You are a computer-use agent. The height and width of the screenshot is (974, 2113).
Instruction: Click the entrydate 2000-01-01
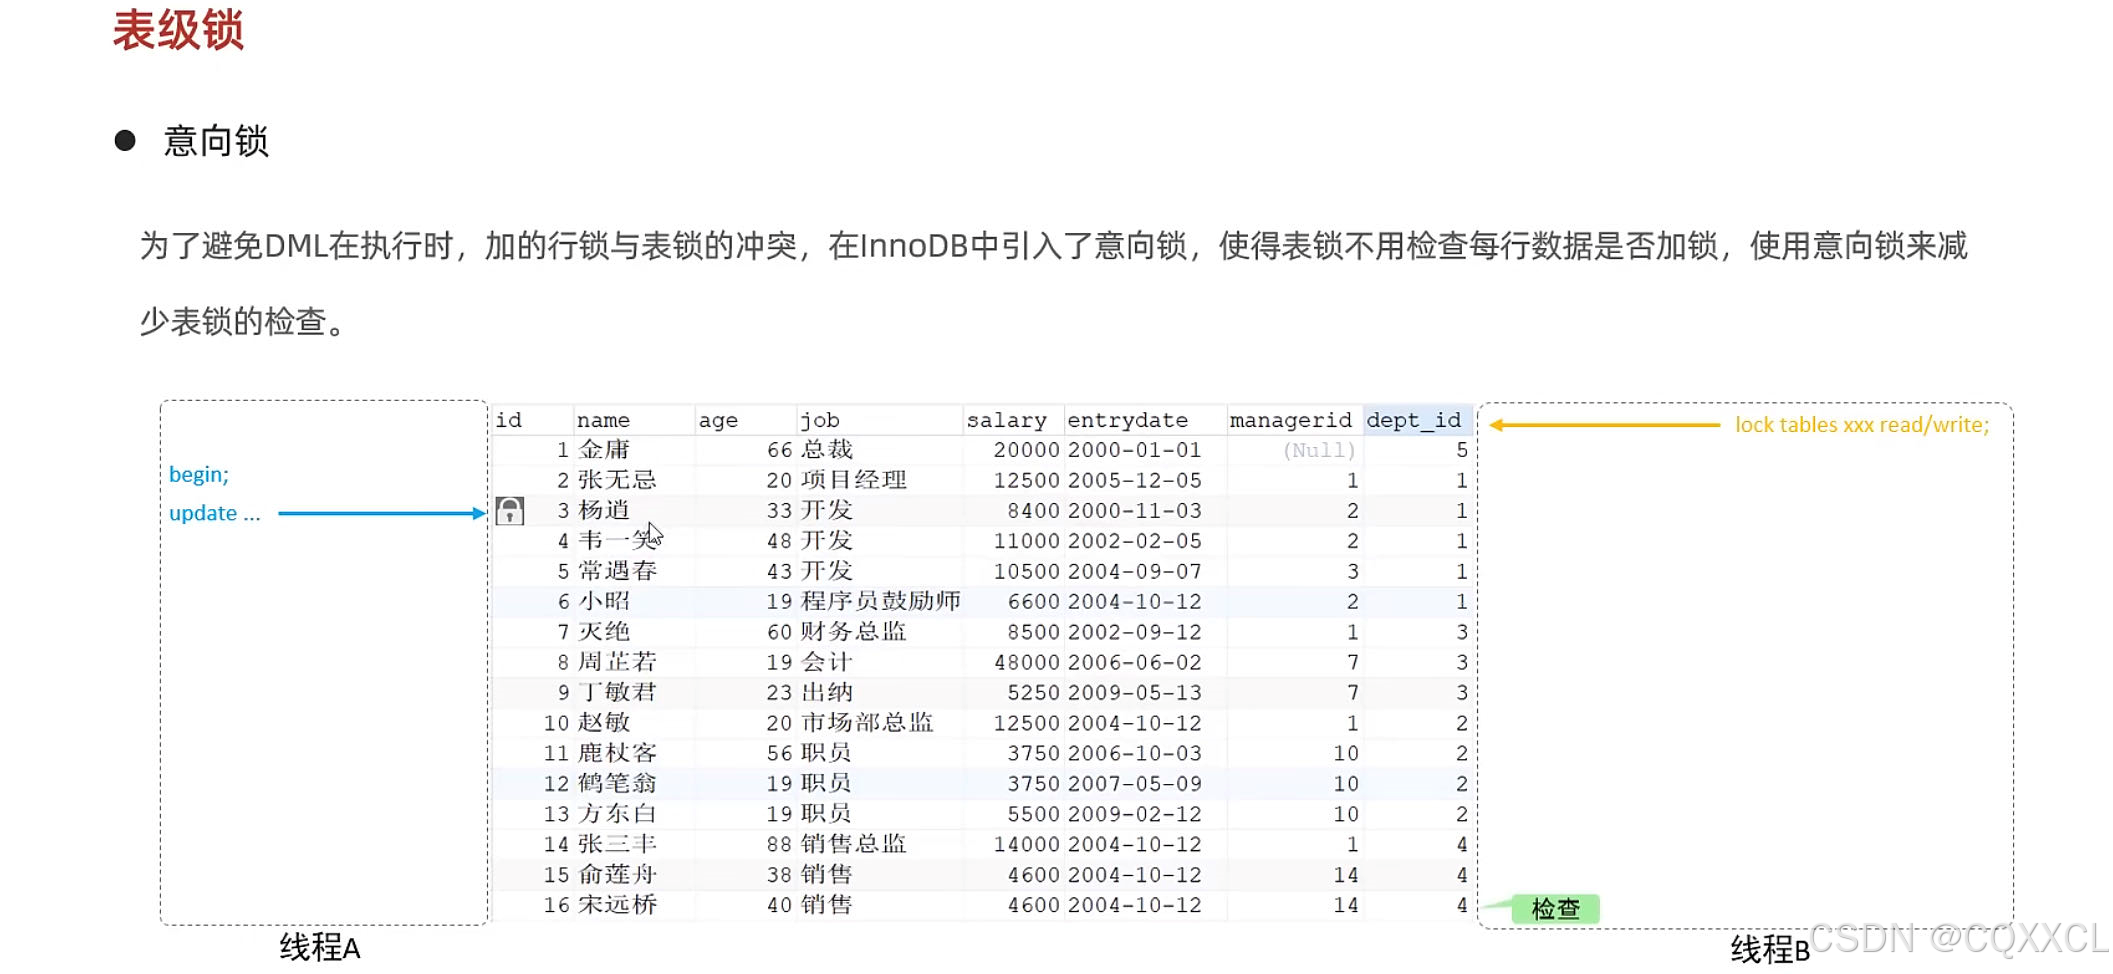1135,450
